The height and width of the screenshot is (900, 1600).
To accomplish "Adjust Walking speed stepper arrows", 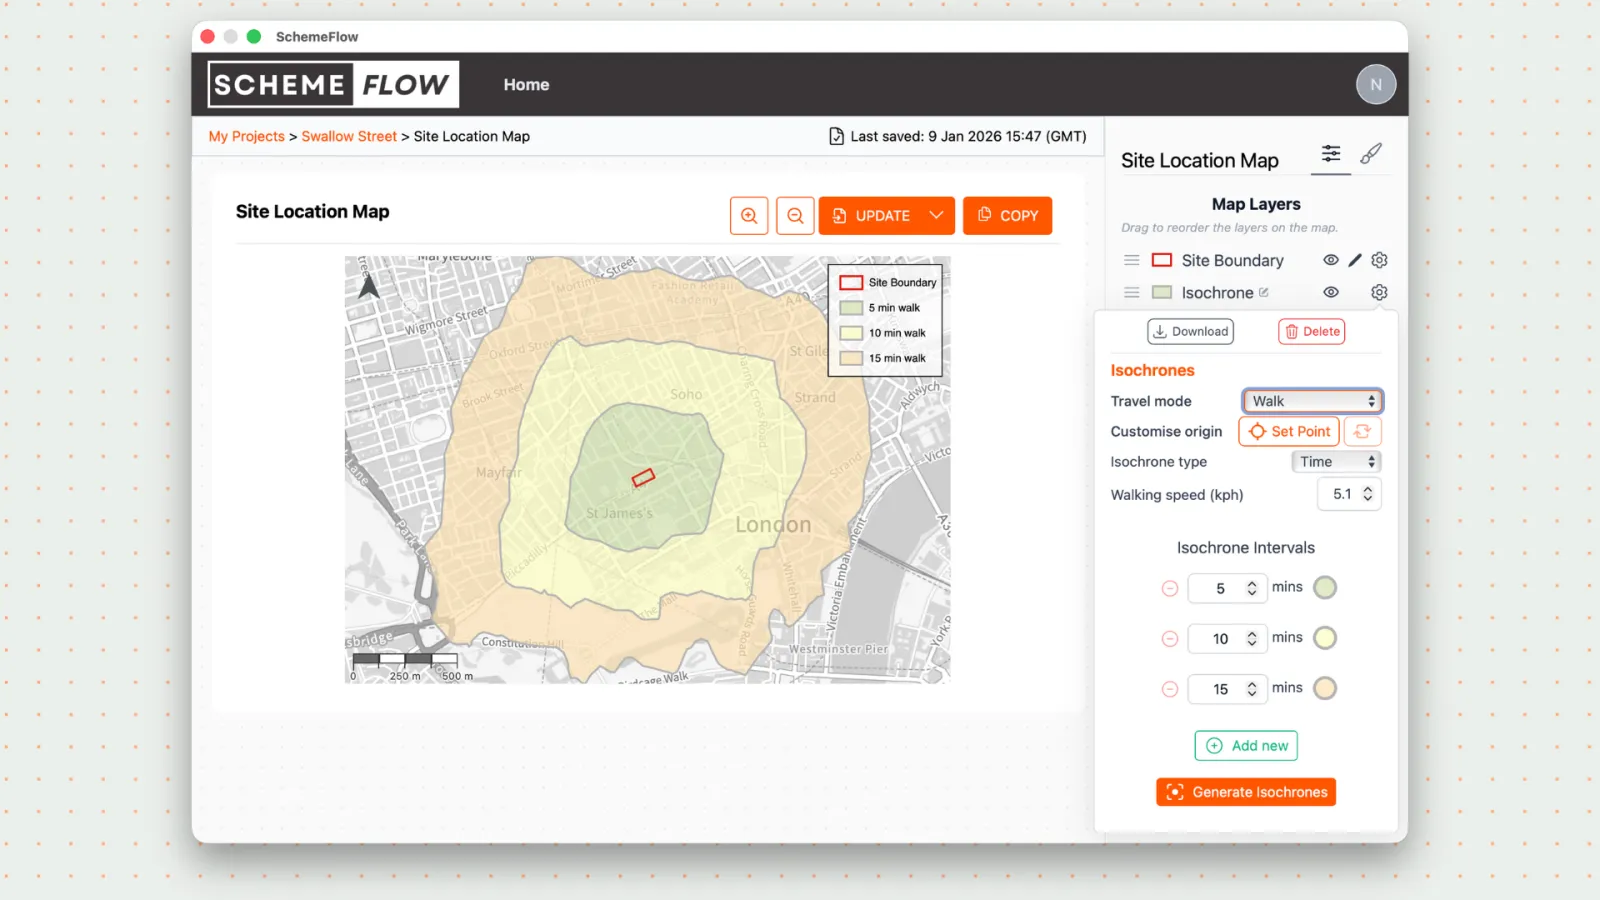I will click(x=1368, y=495).
